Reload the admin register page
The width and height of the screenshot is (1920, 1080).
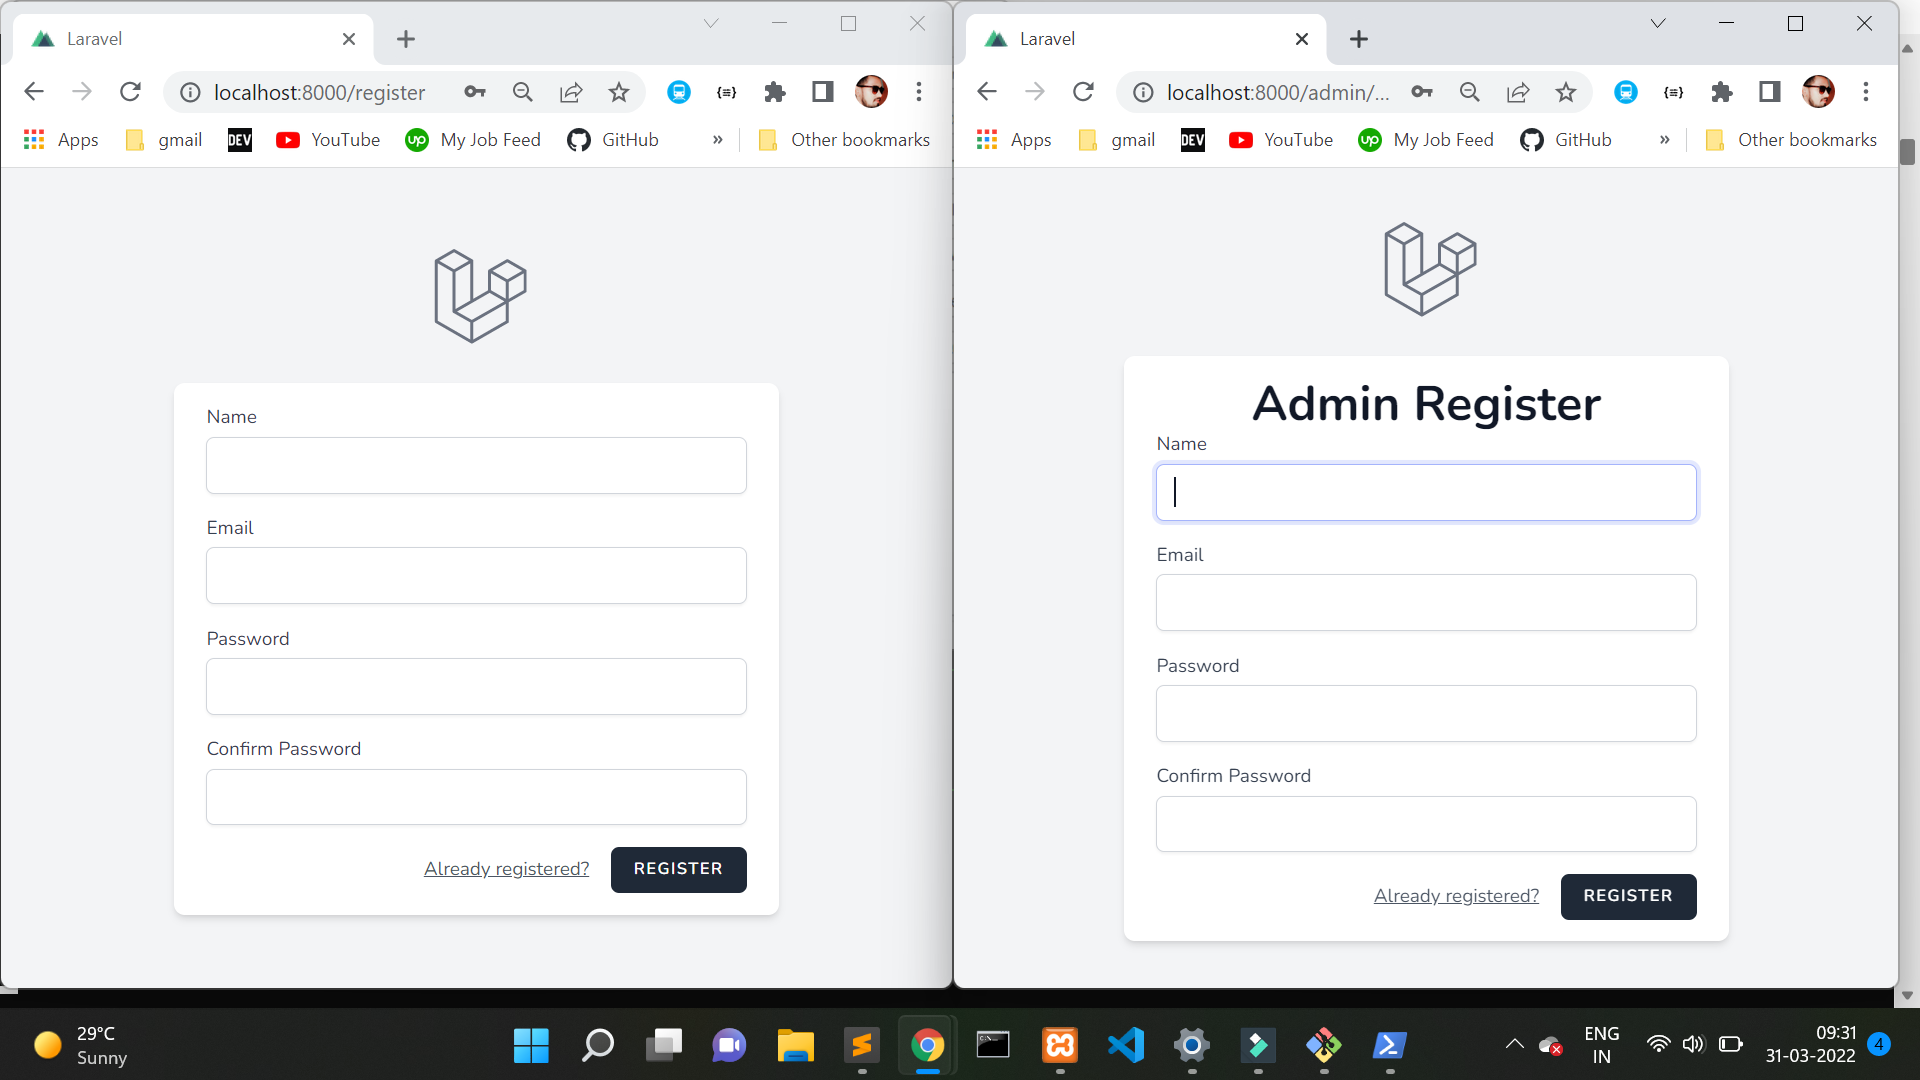pos(1083,92)
